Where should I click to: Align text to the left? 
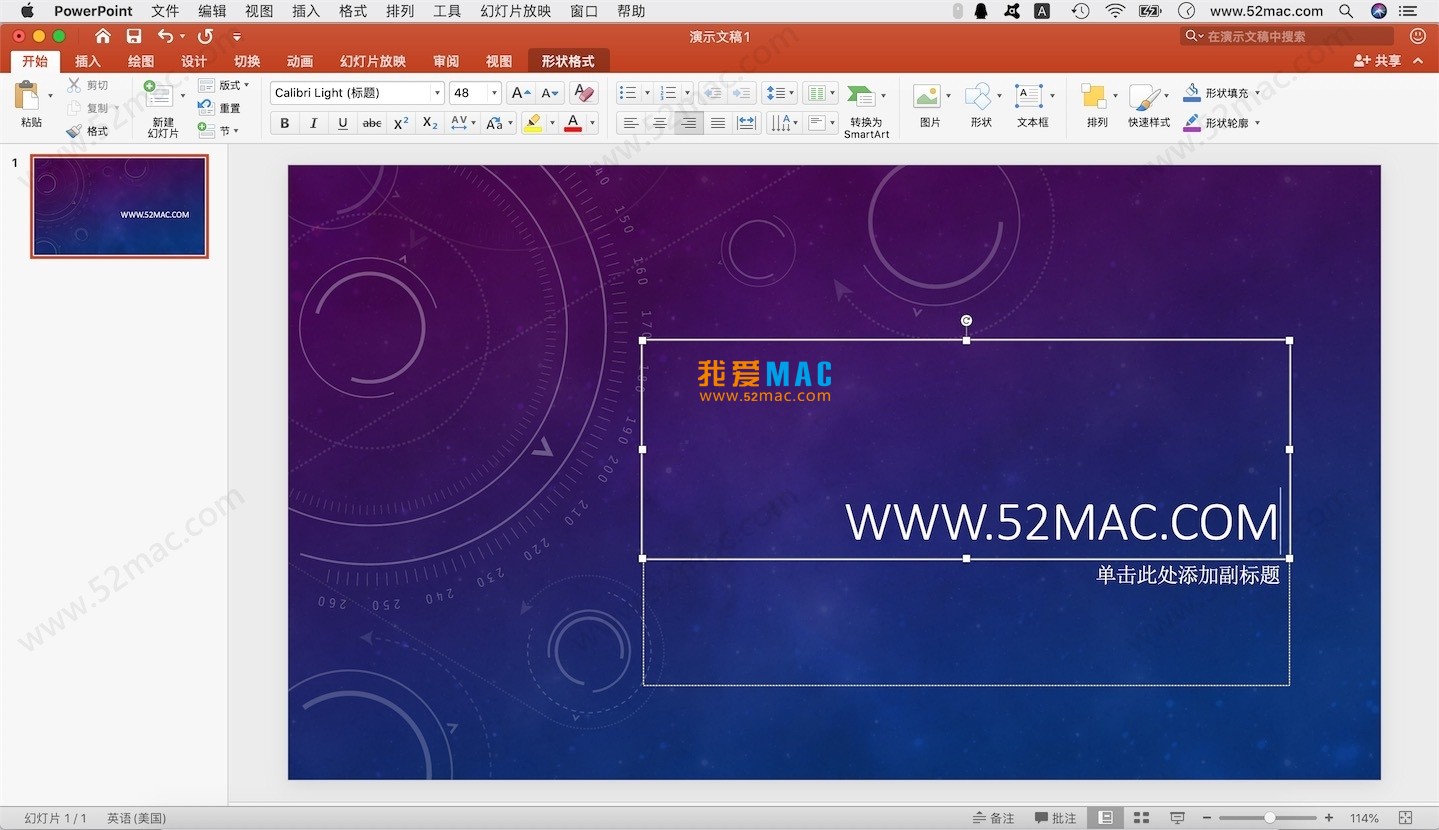pos(630,123)
